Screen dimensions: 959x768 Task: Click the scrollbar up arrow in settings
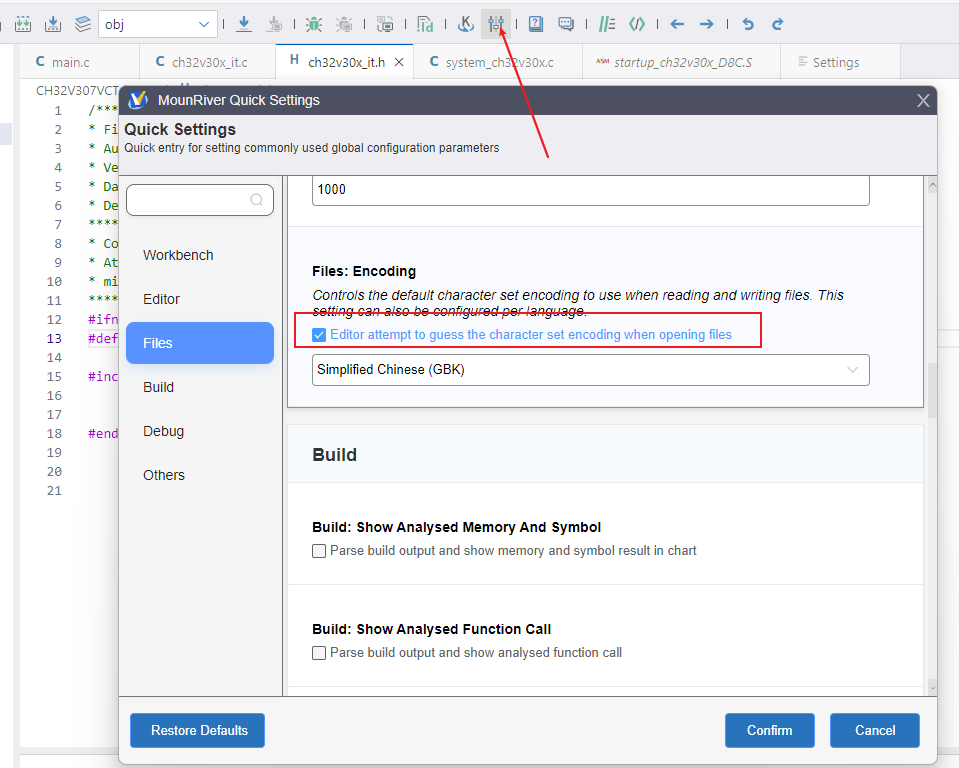coord(932,185)
